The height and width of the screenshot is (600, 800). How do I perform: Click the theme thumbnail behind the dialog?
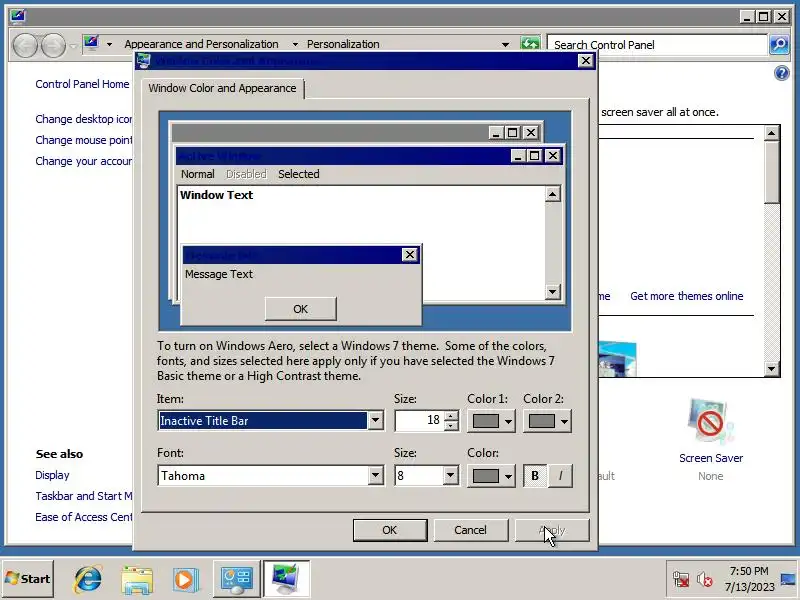click(617, 359)
